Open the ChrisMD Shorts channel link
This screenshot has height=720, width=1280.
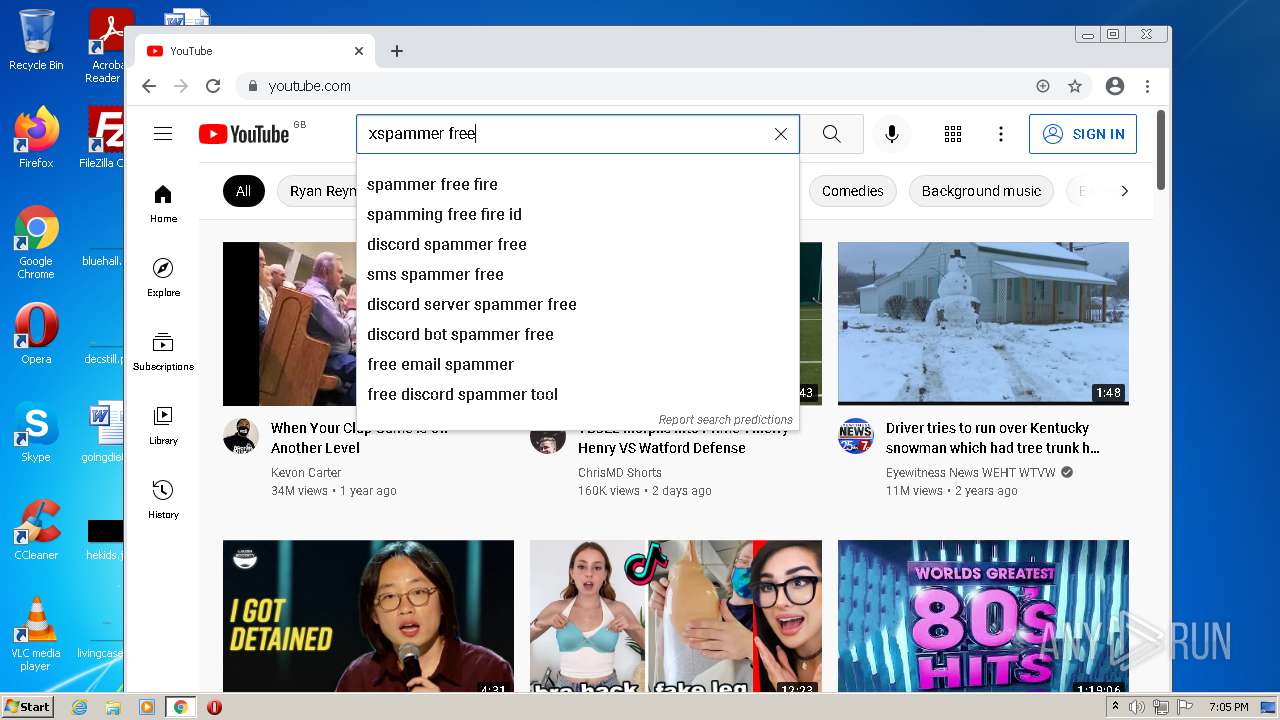[620, 473]
